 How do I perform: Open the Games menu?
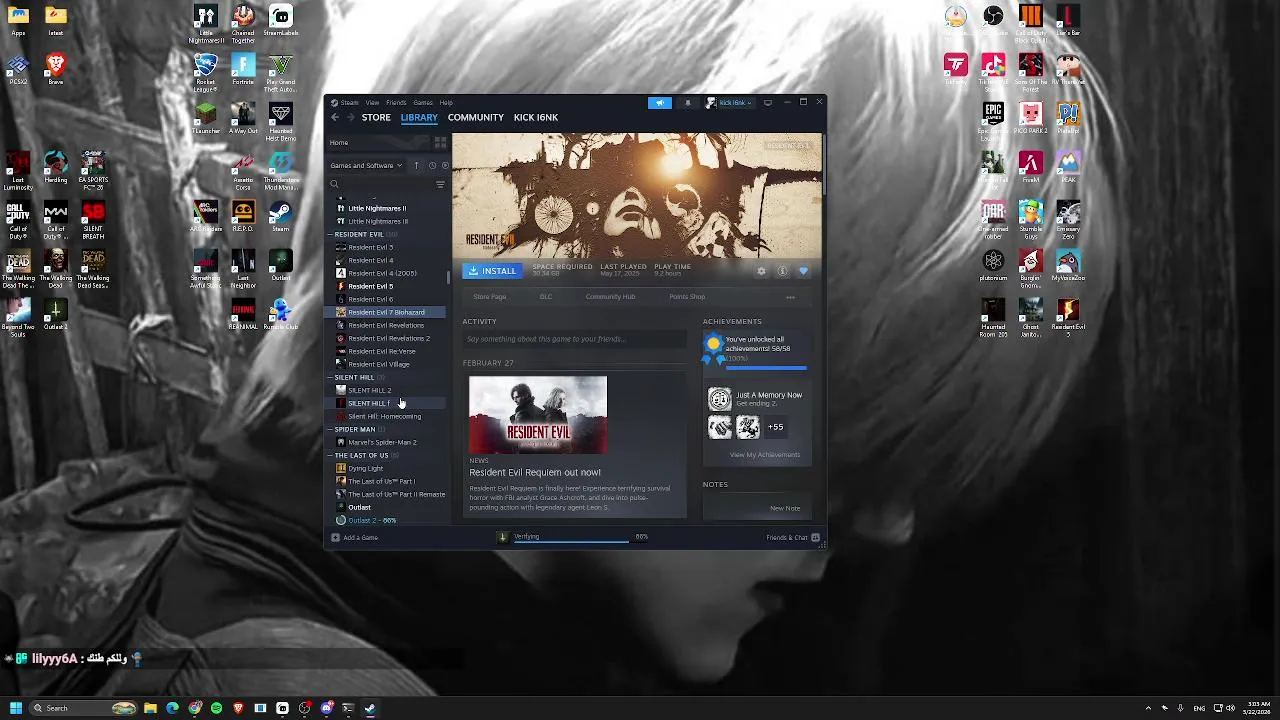pos(423,102)
